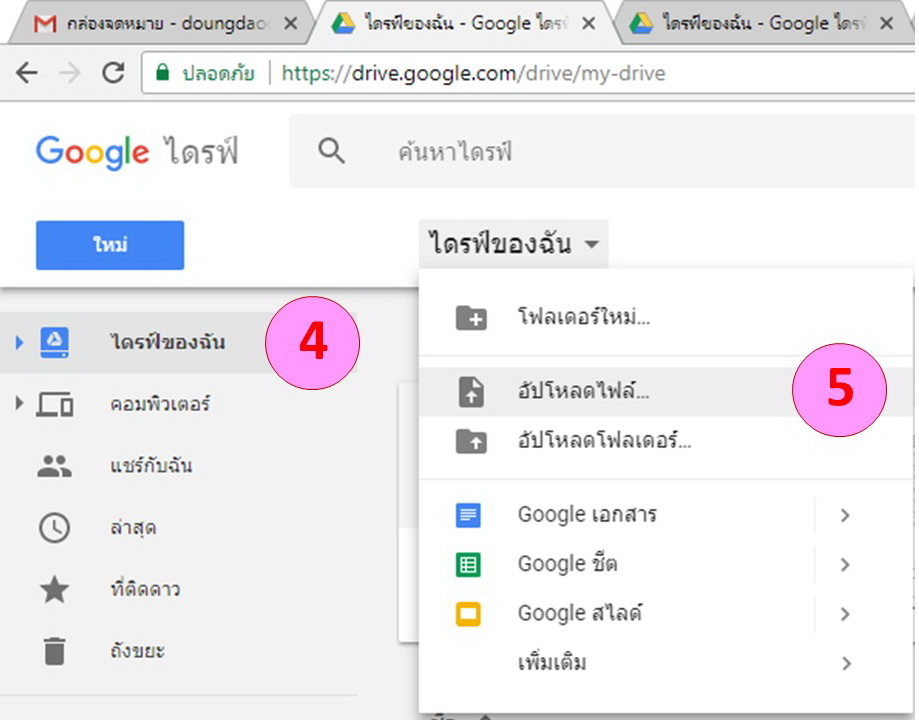Click the browser back arrow
Screen dimensions: 919x720
(26, 73)
